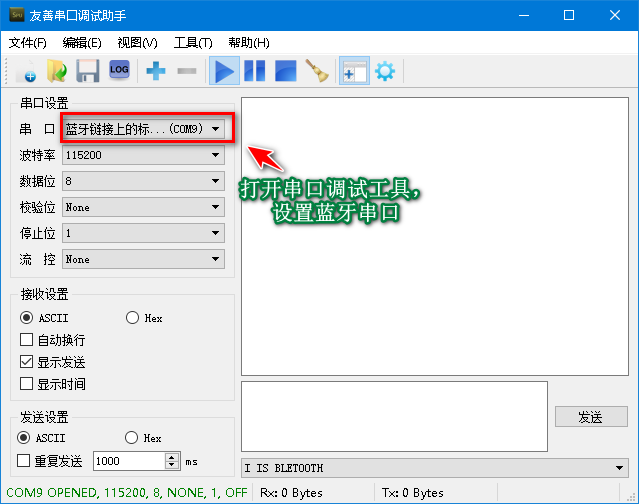The image size is (639, 504).
Task: Open the 视图(V) menu
Action: coord(137,42)
